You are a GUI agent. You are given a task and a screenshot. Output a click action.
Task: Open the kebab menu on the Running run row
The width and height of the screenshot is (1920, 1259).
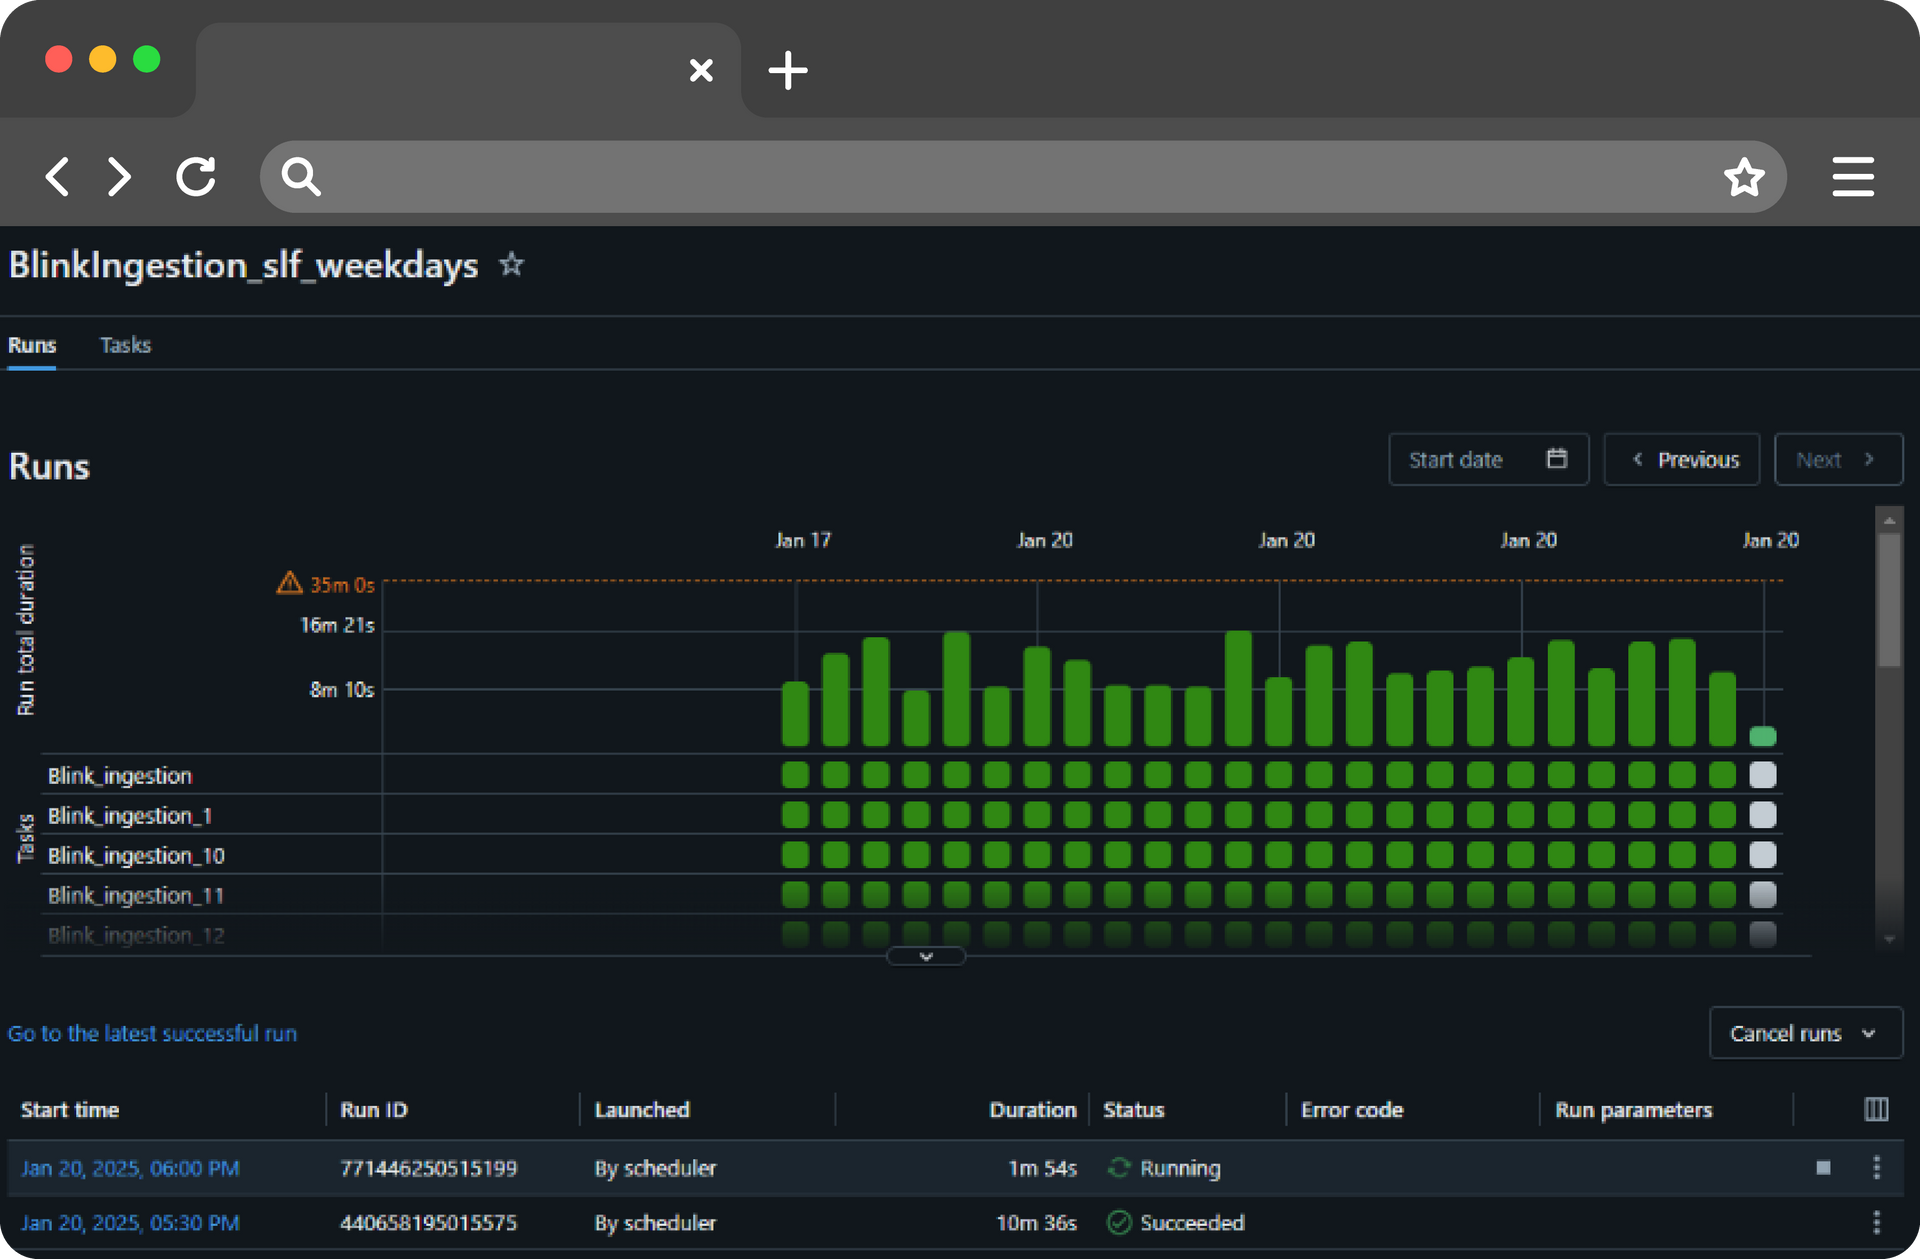(x=1878, y=1168)
